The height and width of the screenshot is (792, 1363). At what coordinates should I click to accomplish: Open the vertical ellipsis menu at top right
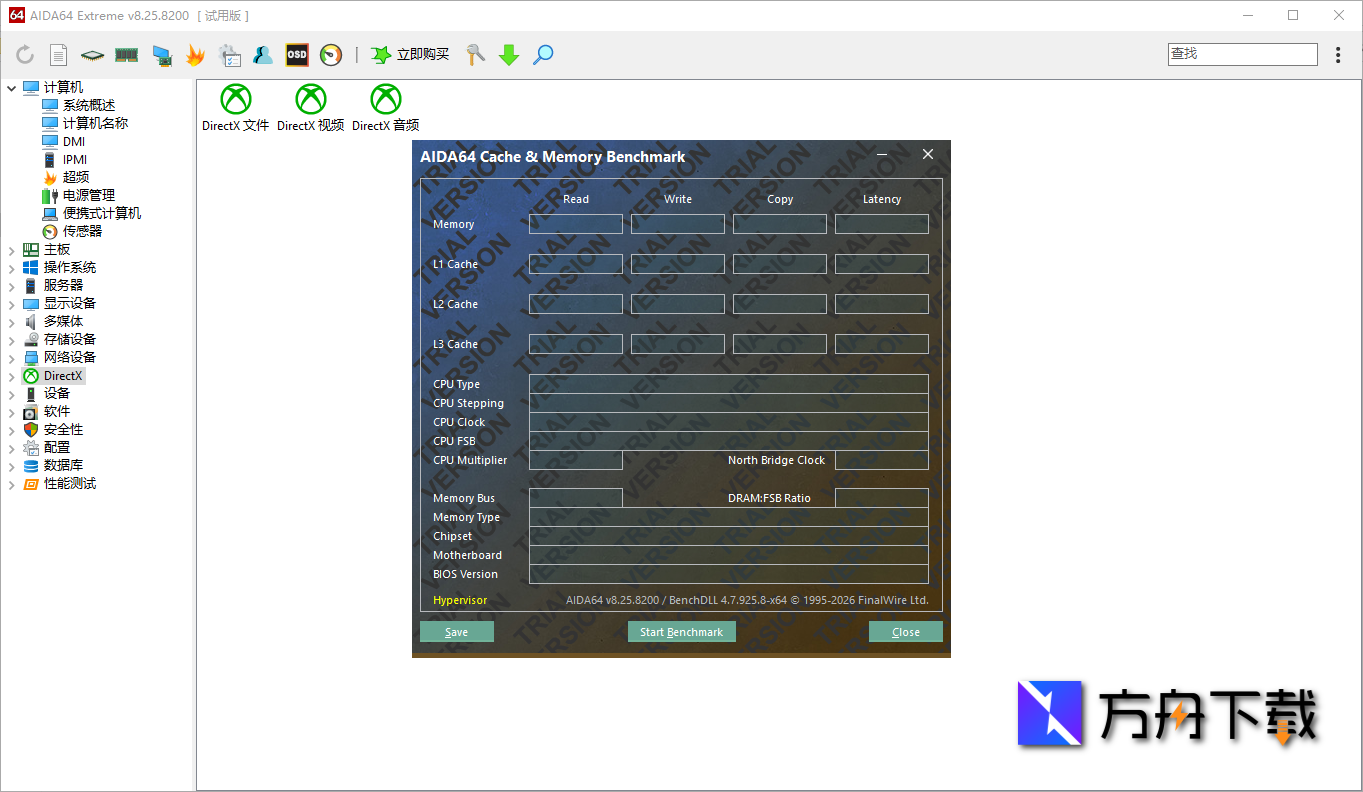1338,55
